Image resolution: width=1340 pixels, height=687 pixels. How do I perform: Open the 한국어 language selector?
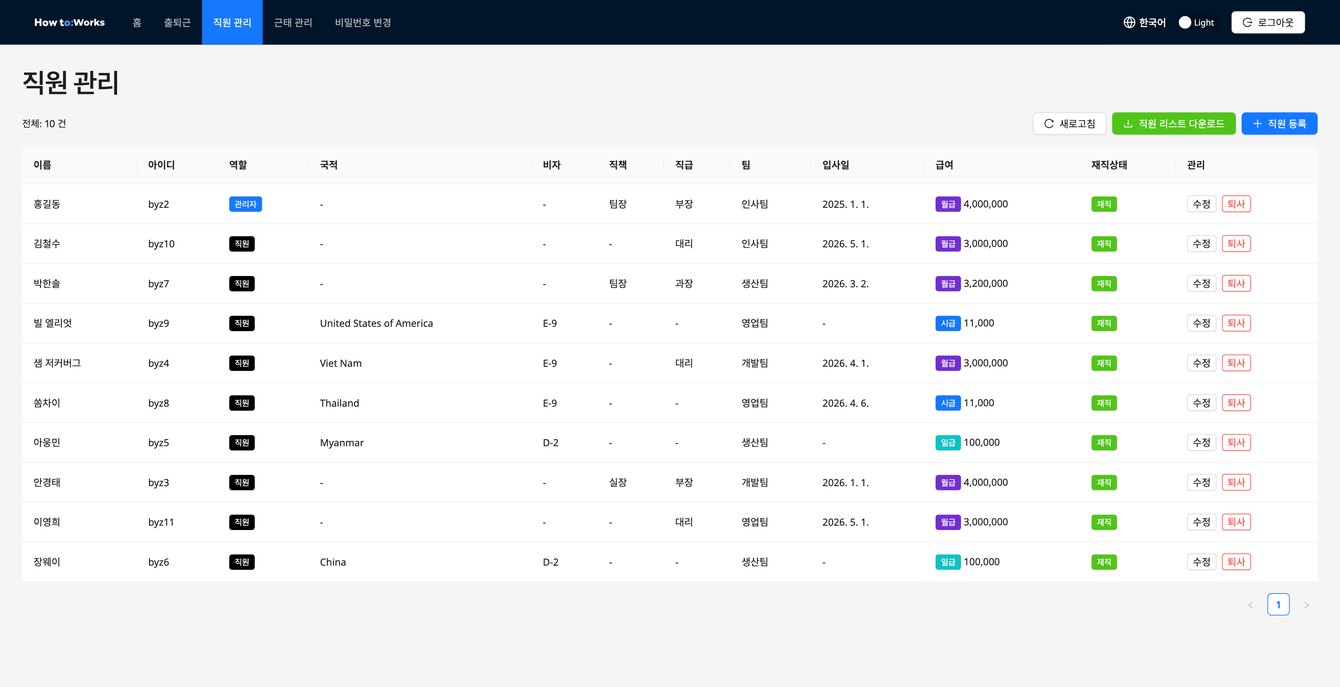pyautogui.click(x=1145, y=22)
